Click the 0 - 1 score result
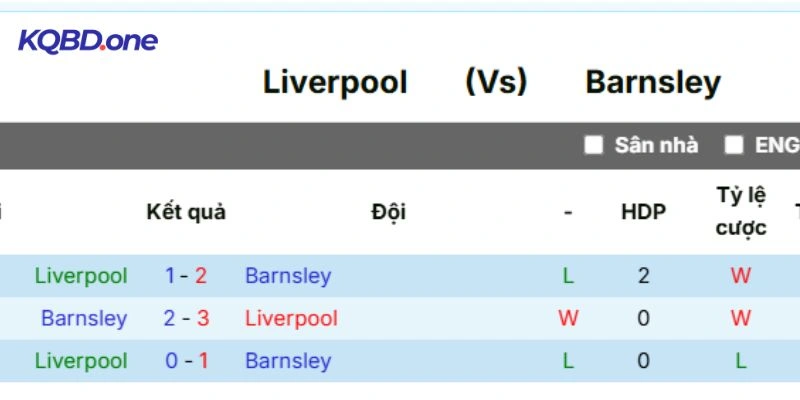This screenshot has width=800, height=400. (x=186, y=361)
